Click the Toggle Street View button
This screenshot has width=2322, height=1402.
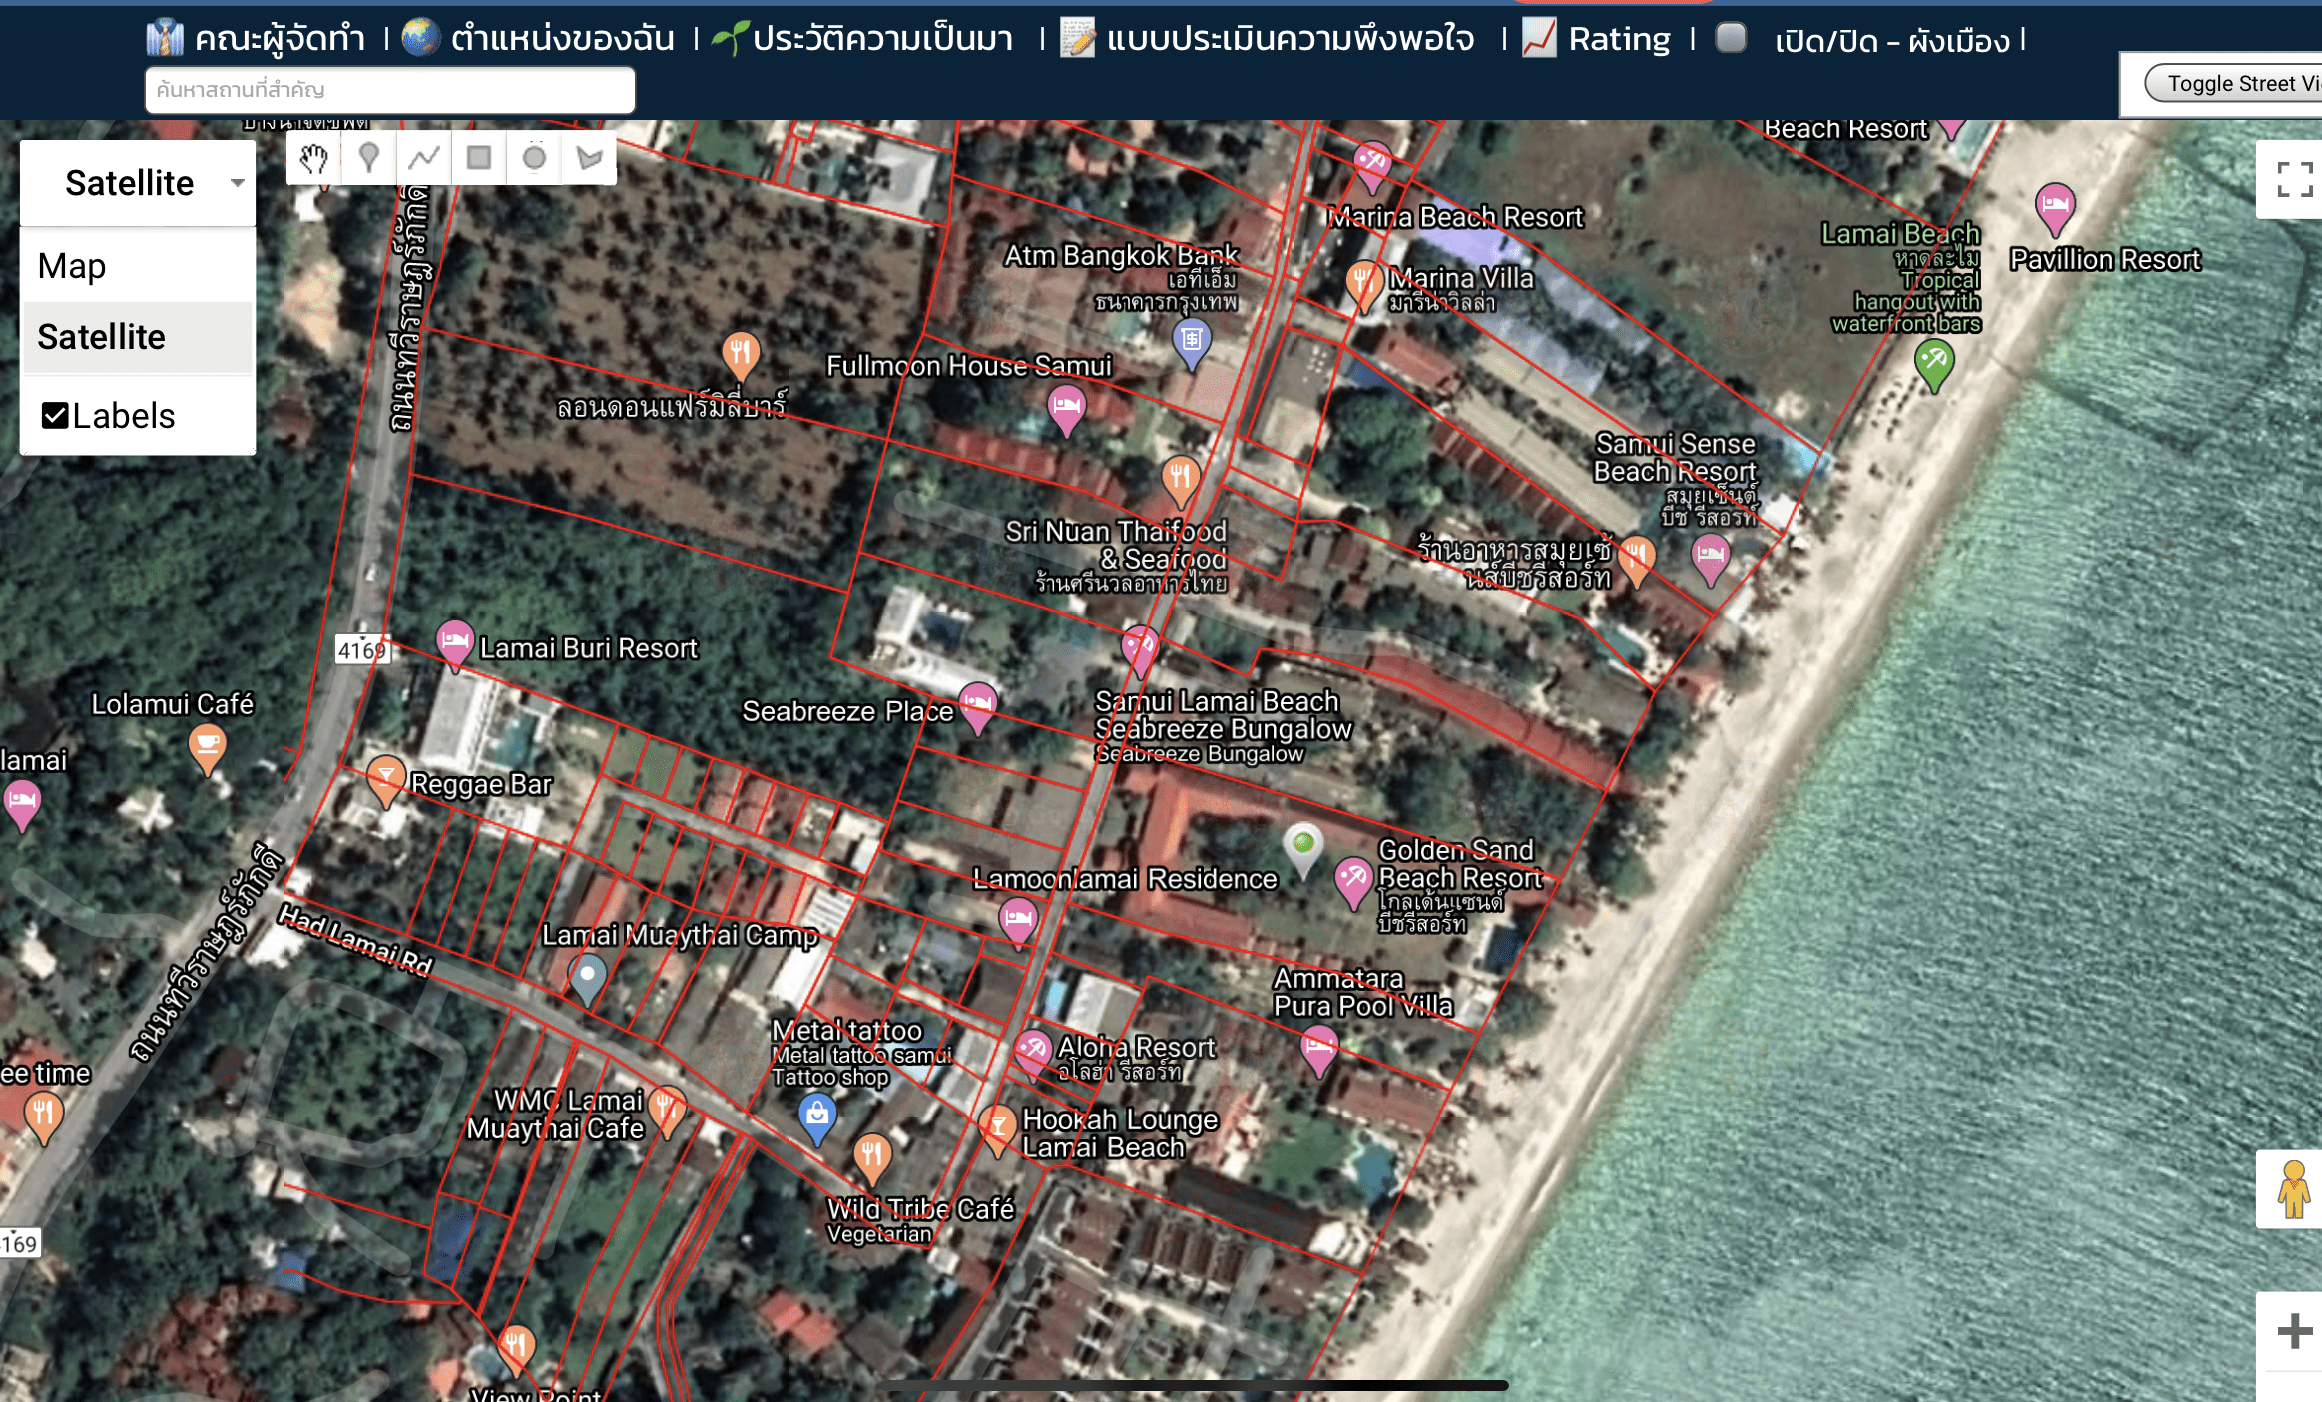click(2235, 84)
